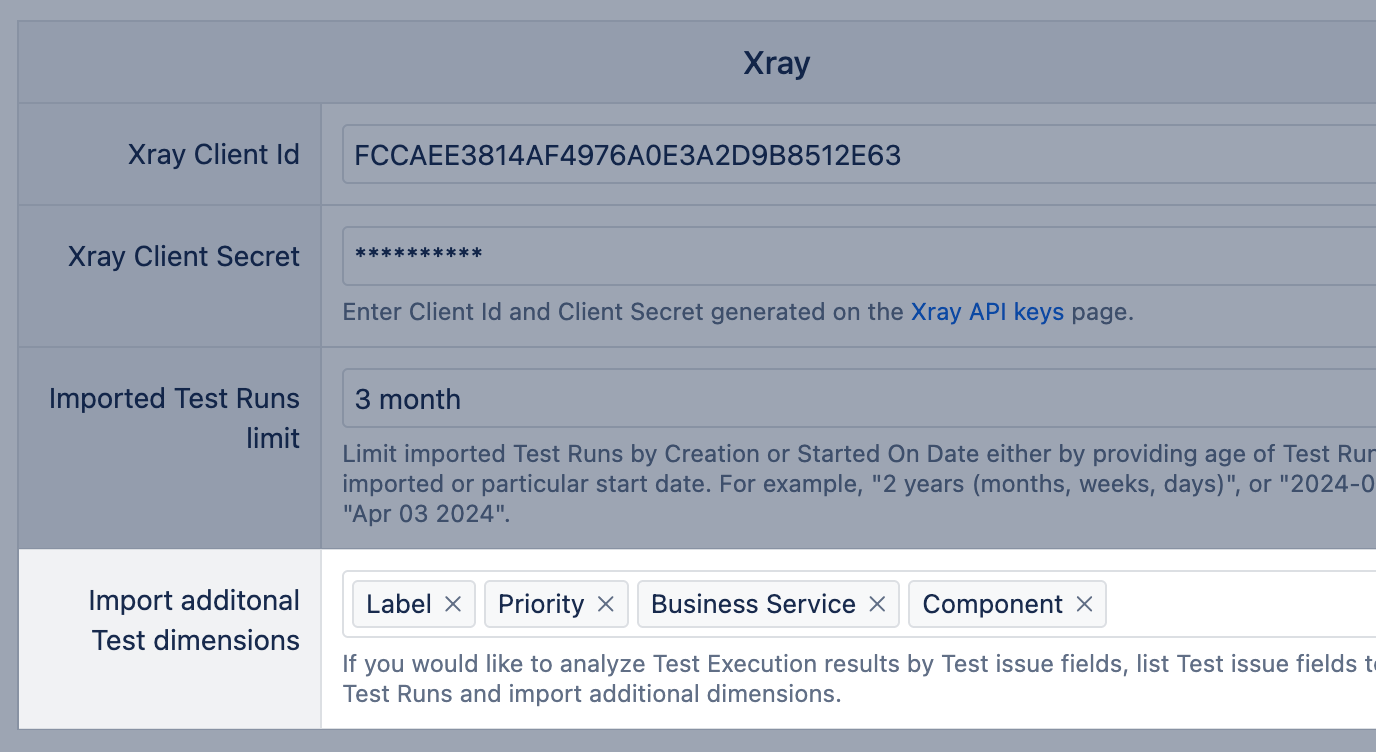The image size is (1376, 752).
Task: Click the Xray Client Id label
Action: [214, 155]
